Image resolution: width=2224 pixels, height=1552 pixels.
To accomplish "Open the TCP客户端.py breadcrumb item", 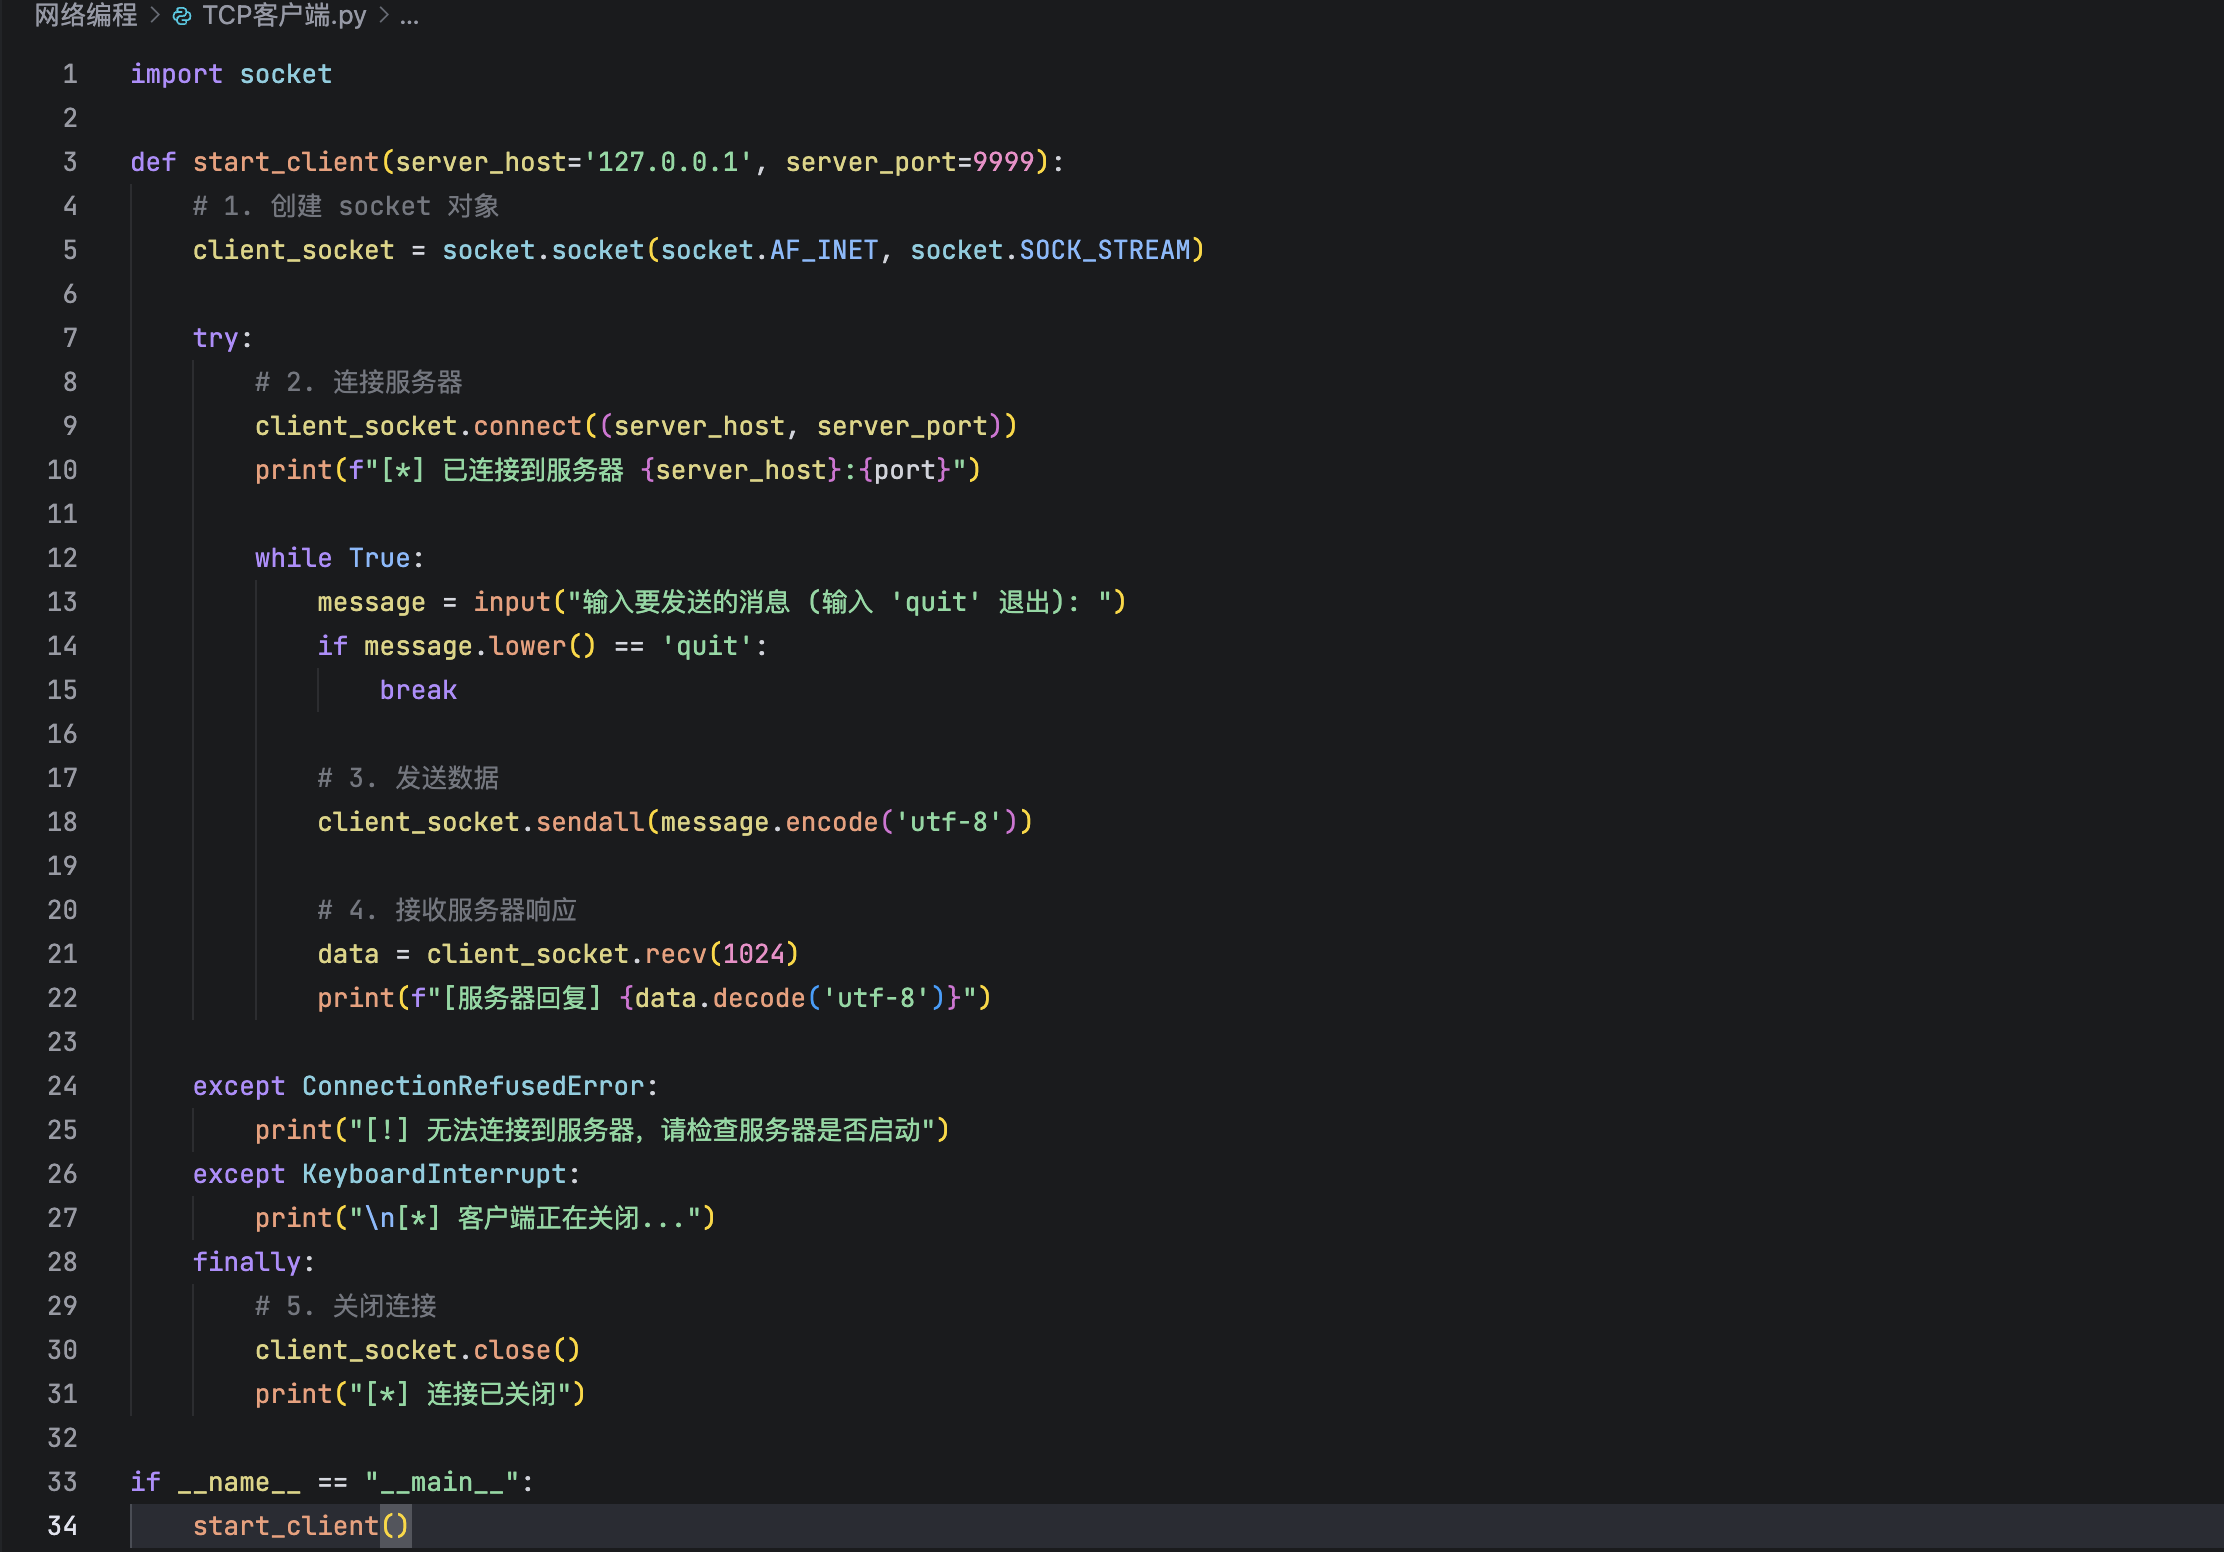I will (x=284, y=16).
